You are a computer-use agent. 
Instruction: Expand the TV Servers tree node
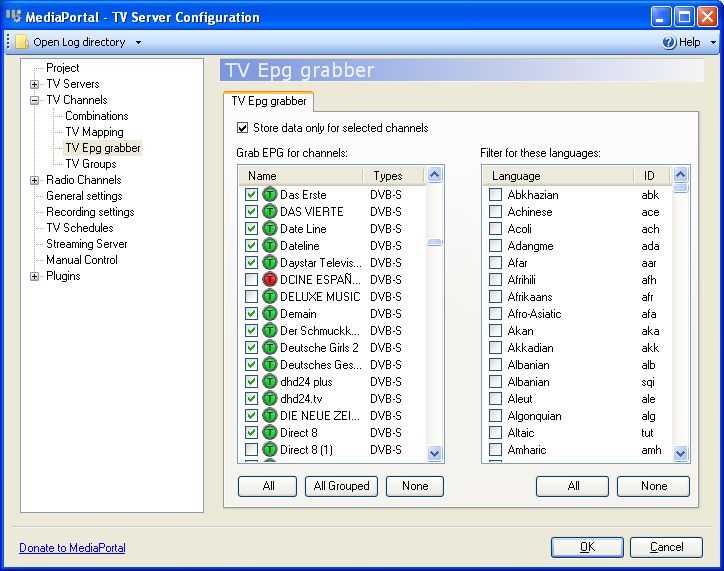(x=35, y=84)
